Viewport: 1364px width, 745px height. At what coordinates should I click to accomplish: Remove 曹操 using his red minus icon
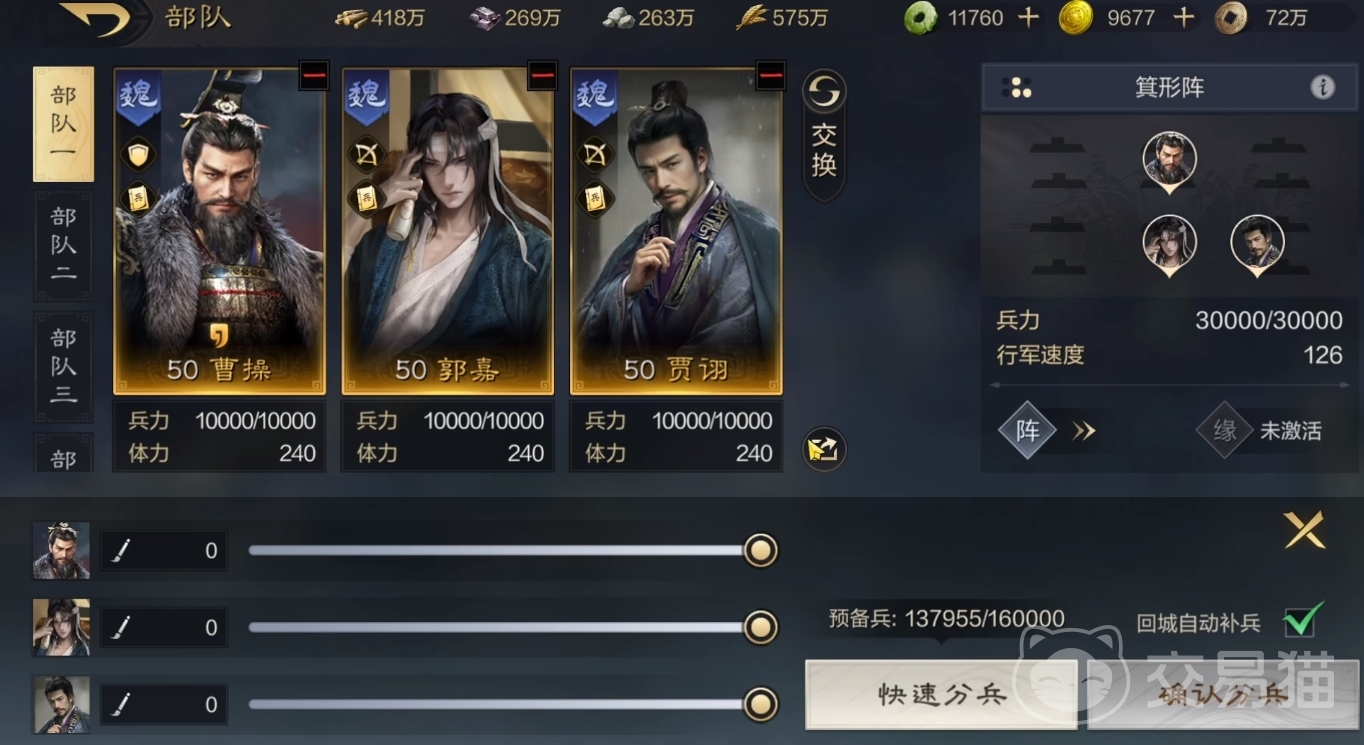313,75
